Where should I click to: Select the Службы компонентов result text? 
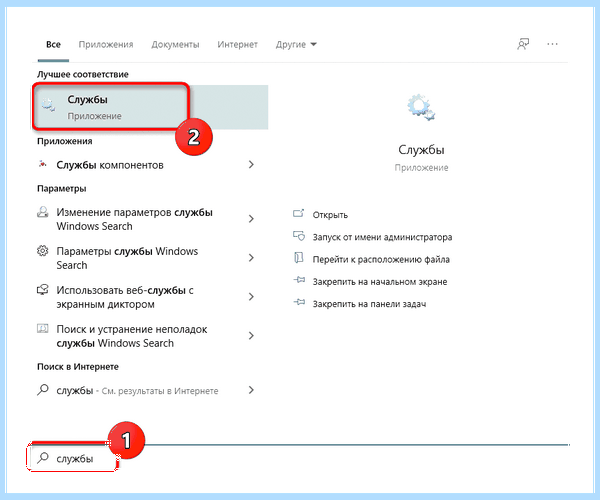pyautogui.click(x=110, y=165)
